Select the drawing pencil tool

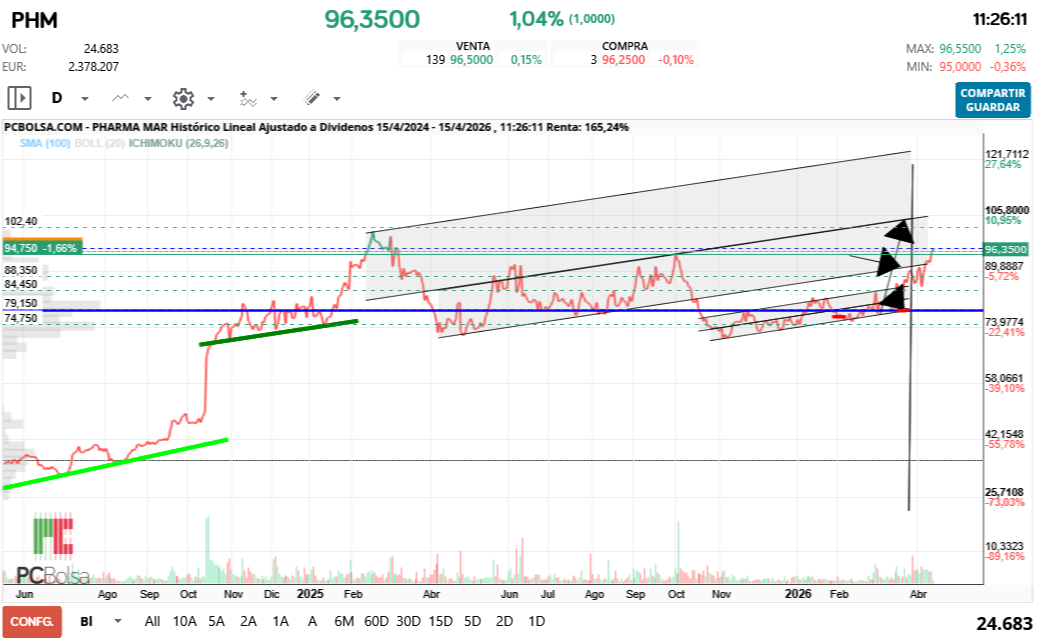(312, 98)
